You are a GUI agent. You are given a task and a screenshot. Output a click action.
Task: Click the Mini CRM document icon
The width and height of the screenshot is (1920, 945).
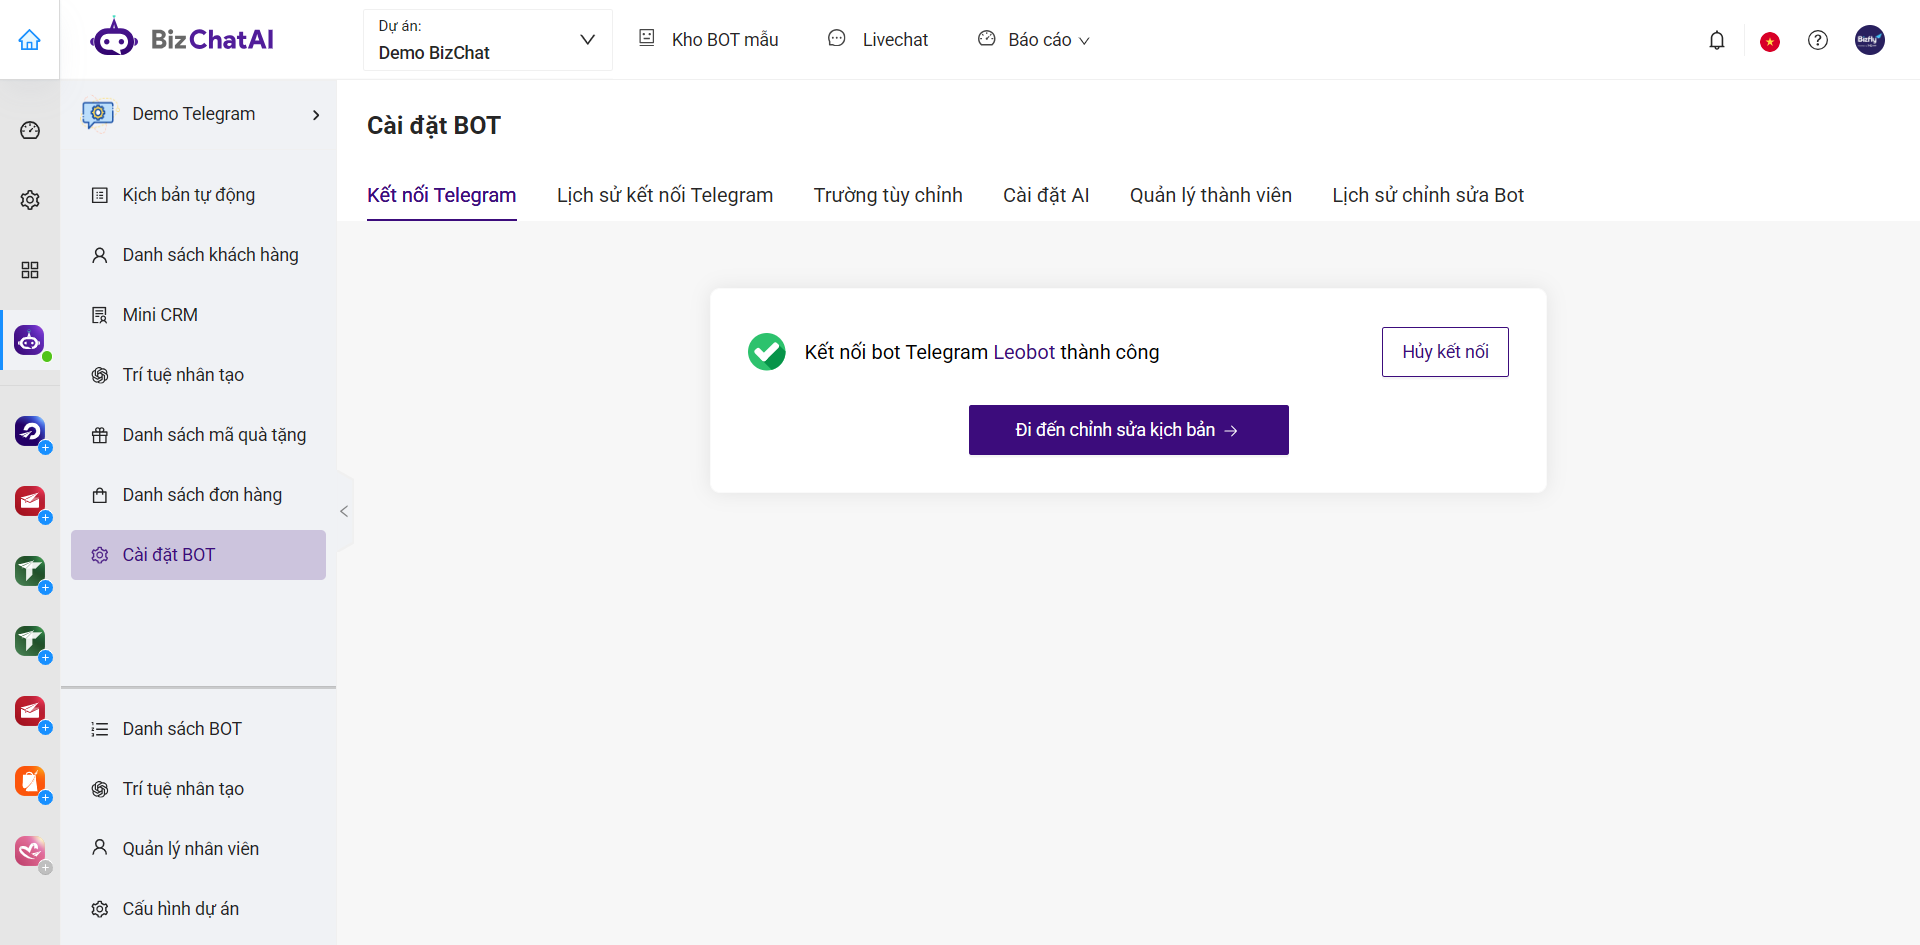pyautogui.click(x=100, y=315)
